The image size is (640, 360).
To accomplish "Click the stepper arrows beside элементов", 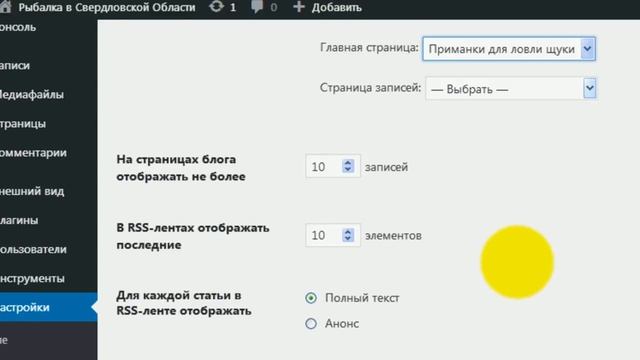I will click(x=348, y=235).
